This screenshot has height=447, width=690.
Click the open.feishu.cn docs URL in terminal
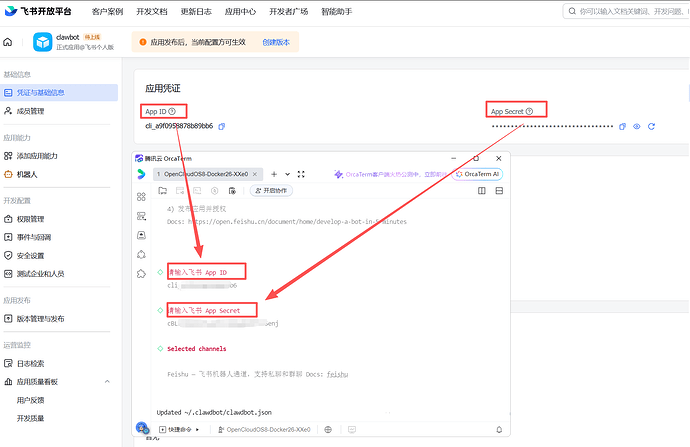(x=297, y=222)
